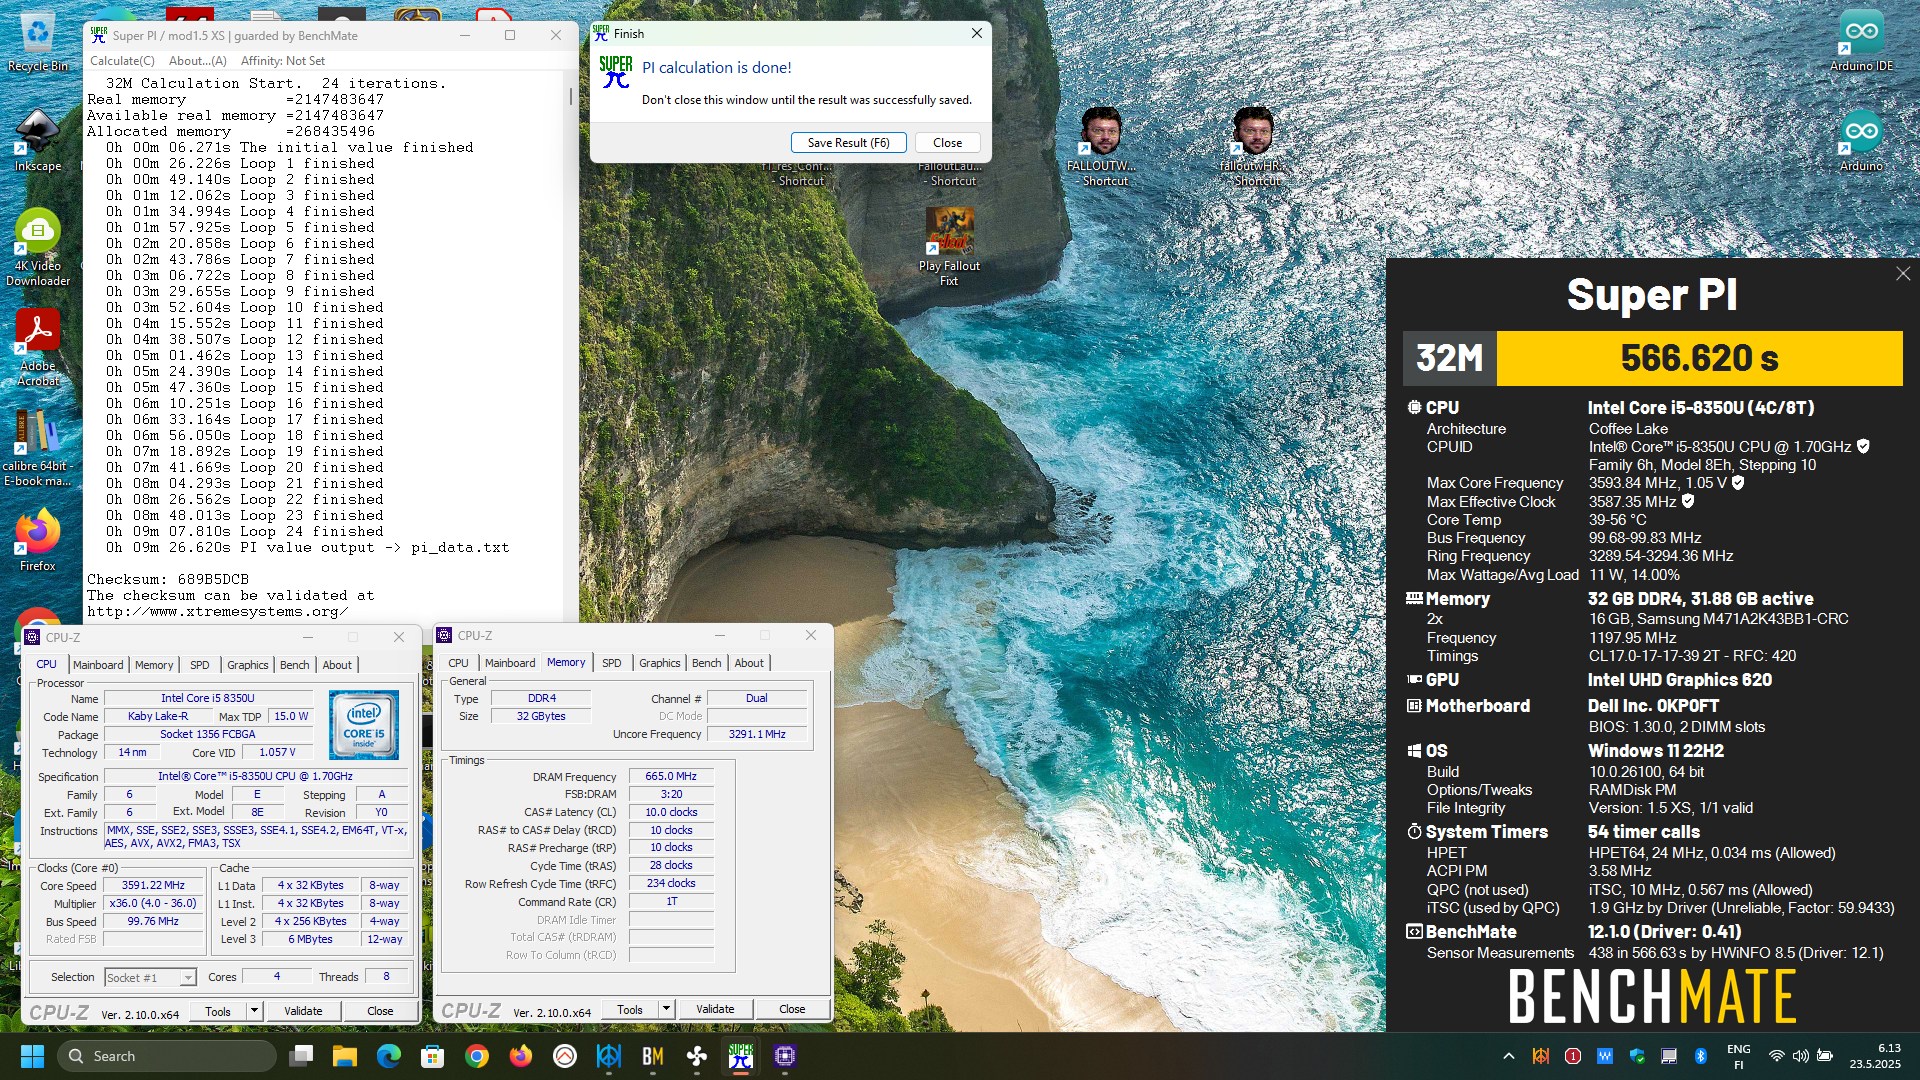
Task: Switch to Memory tab in left CPU-Z
Action: (154, 665)
